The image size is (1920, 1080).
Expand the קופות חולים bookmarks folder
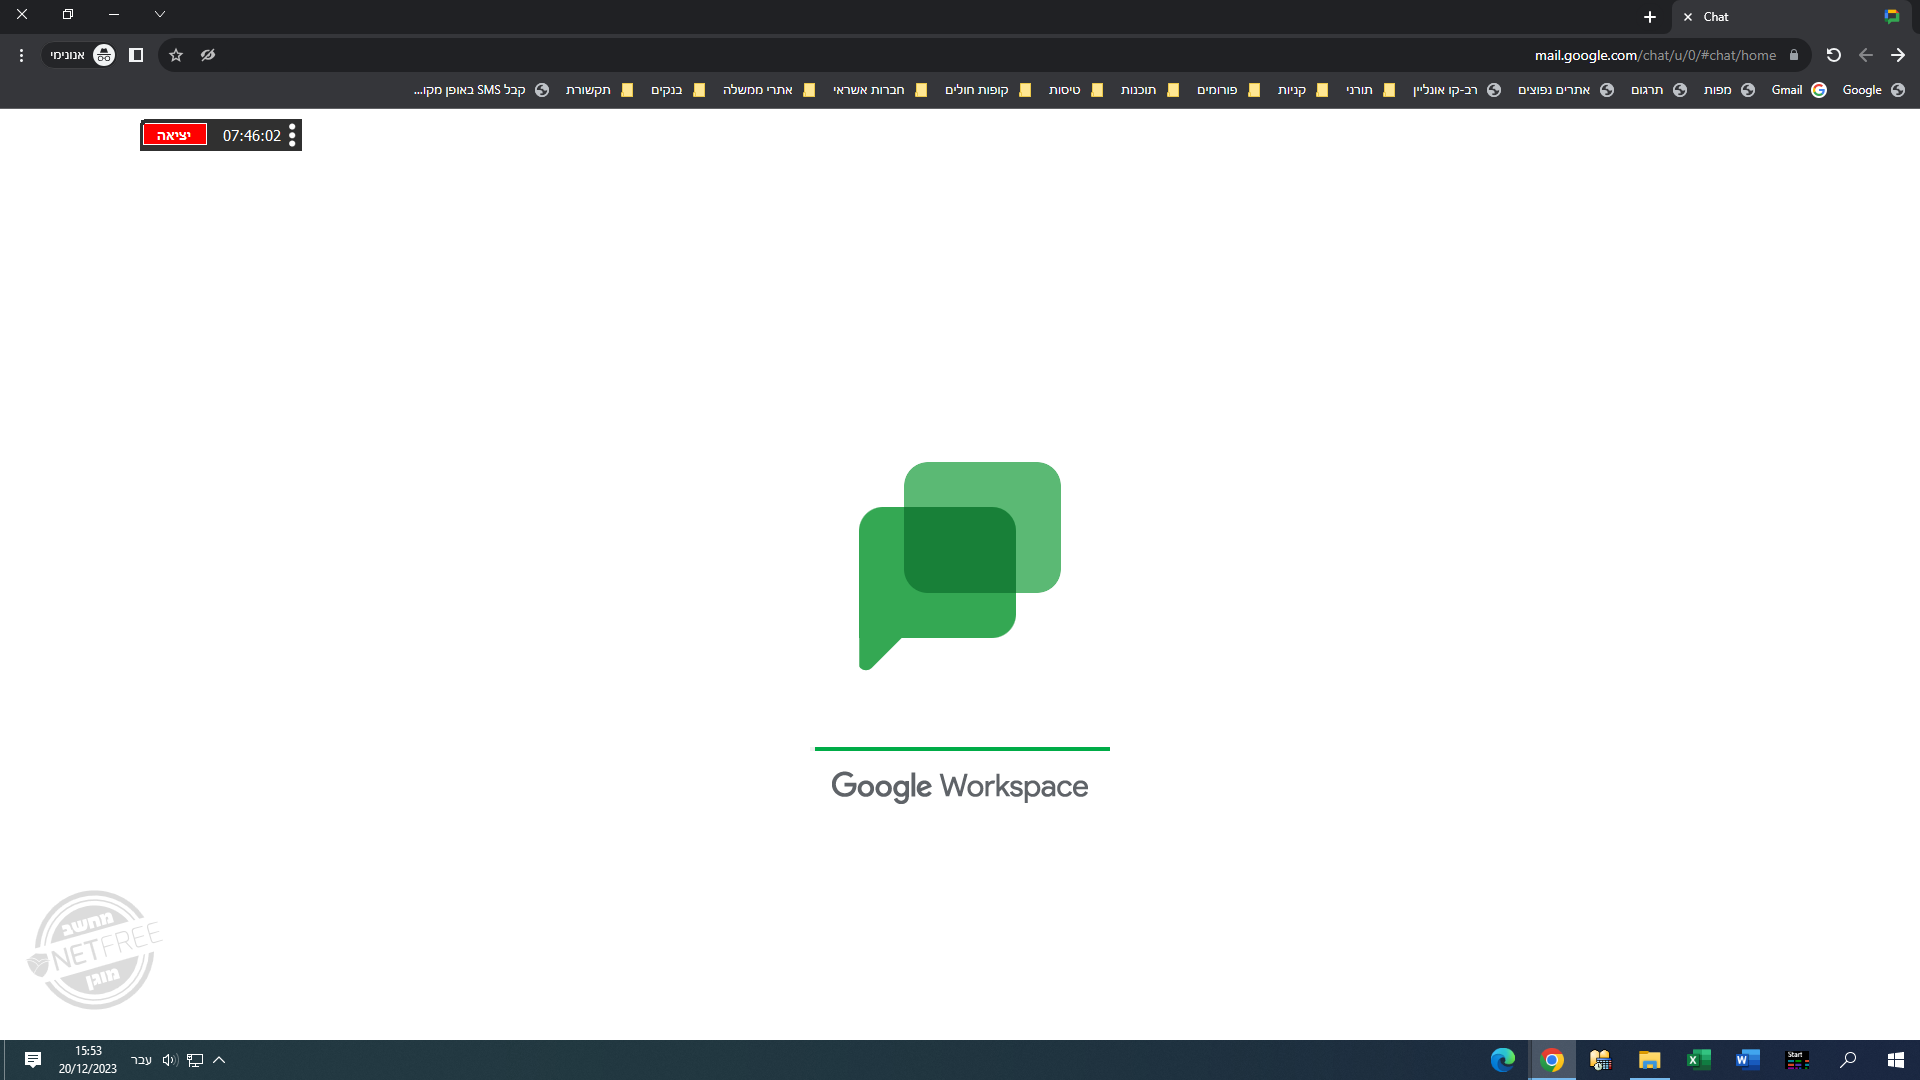(988, 90)
